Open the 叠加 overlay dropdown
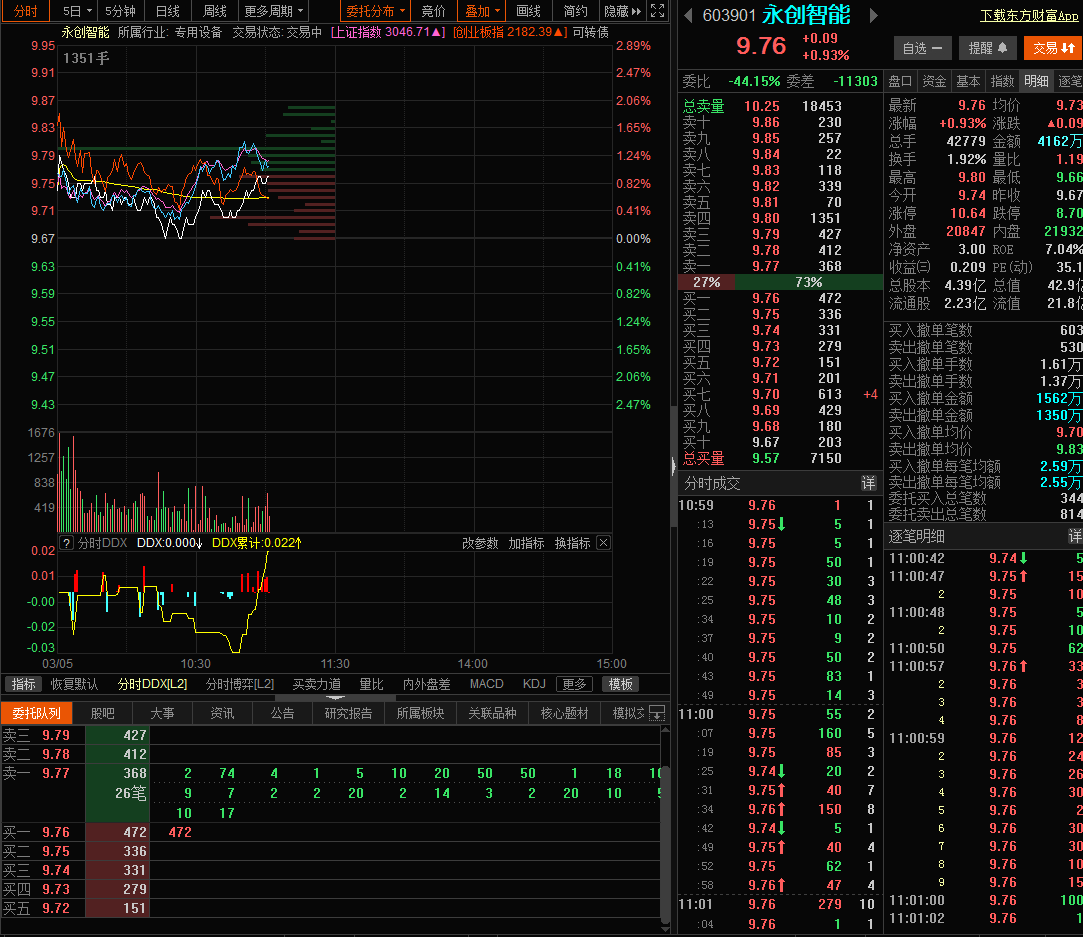 tap(481, 11)
